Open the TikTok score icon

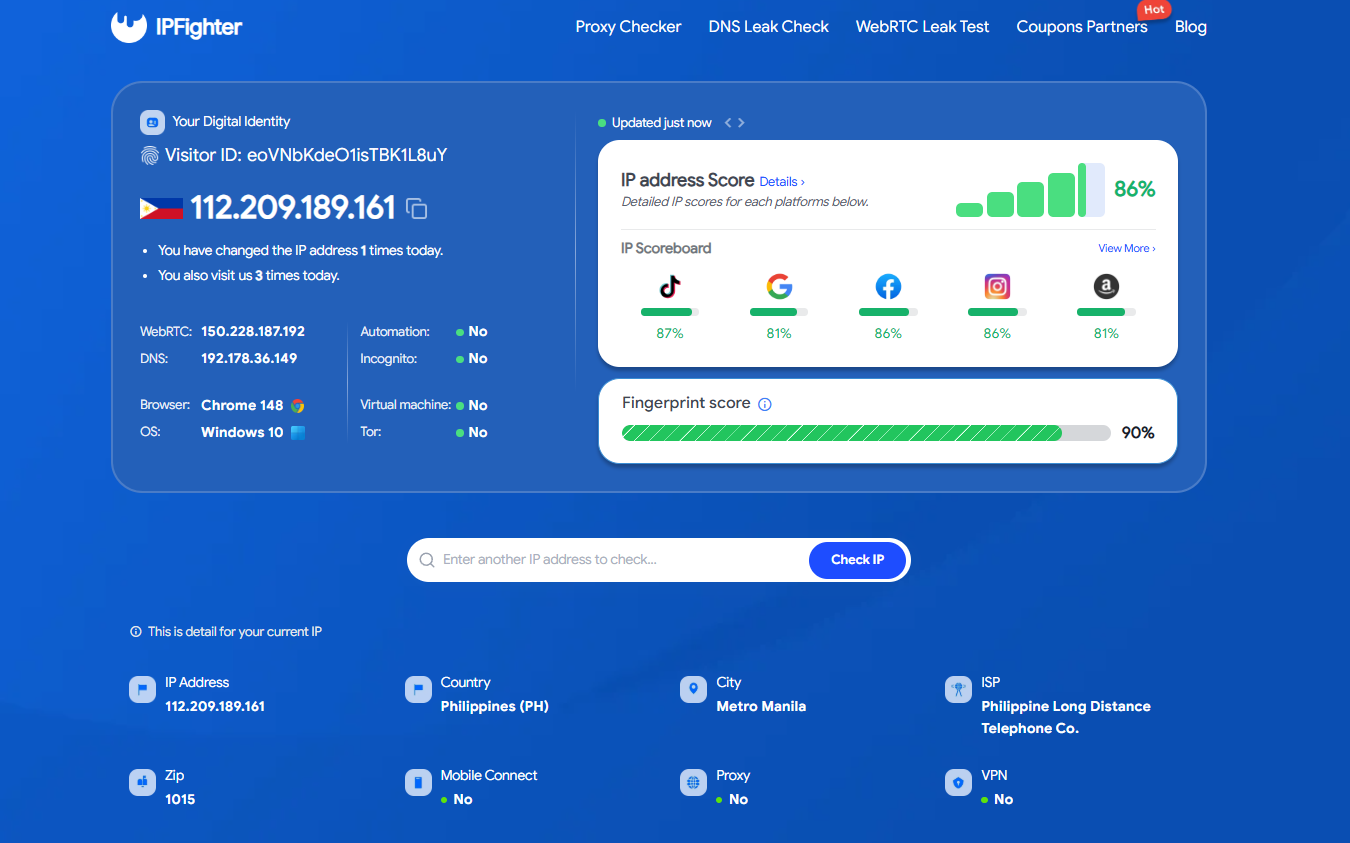tap(670, 287)
